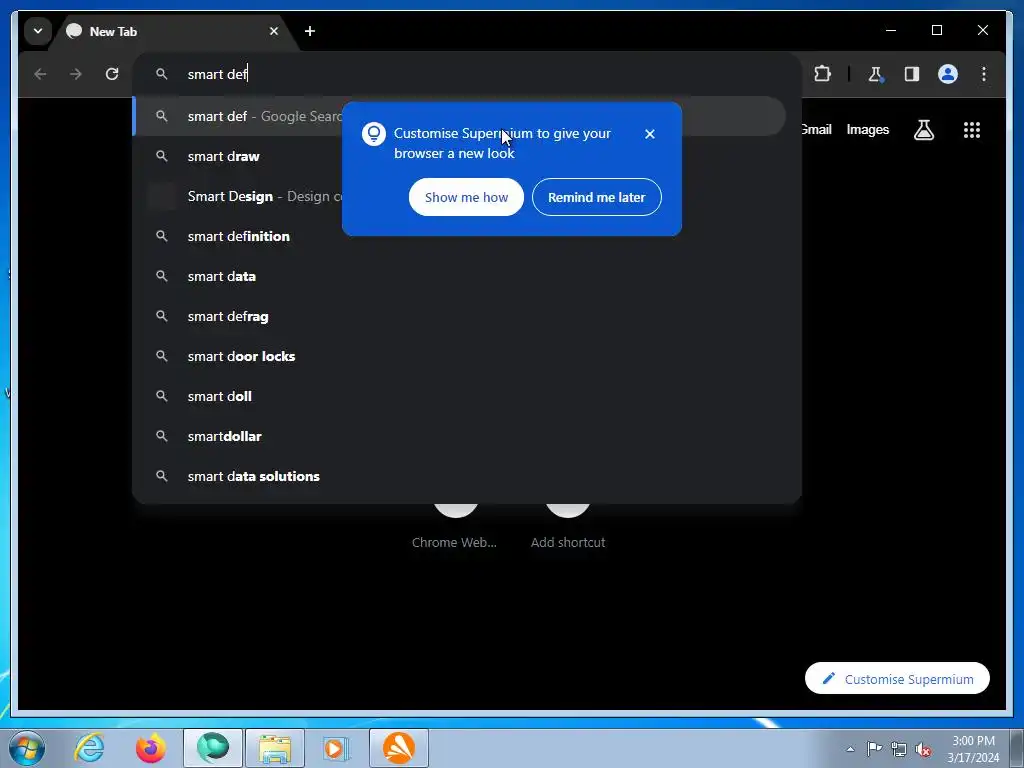
Task: Open the network tray icon
Action: 899,749
